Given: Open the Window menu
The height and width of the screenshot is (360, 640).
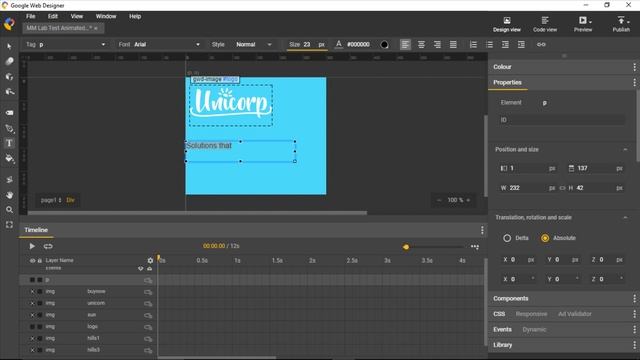Looking at the screenshot, I should tap(106, 16).
